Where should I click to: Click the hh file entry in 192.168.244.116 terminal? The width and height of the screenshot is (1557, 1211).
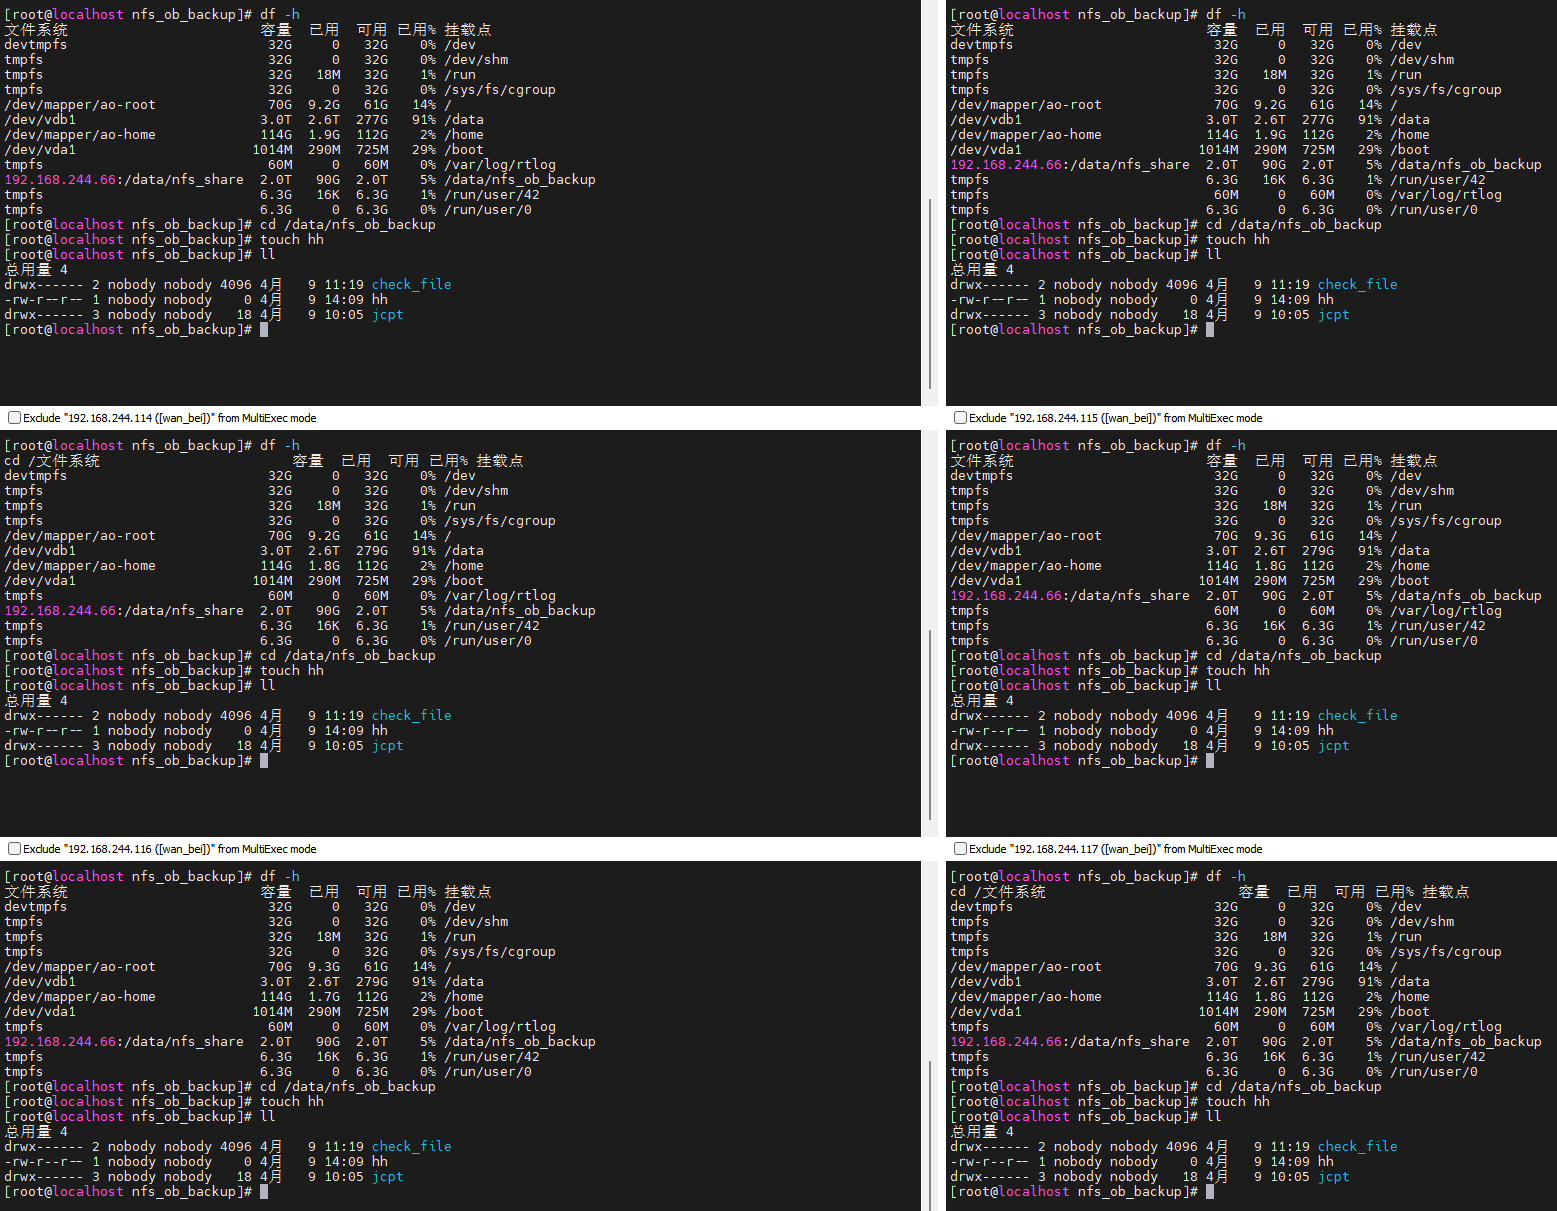coord(380,1162)
